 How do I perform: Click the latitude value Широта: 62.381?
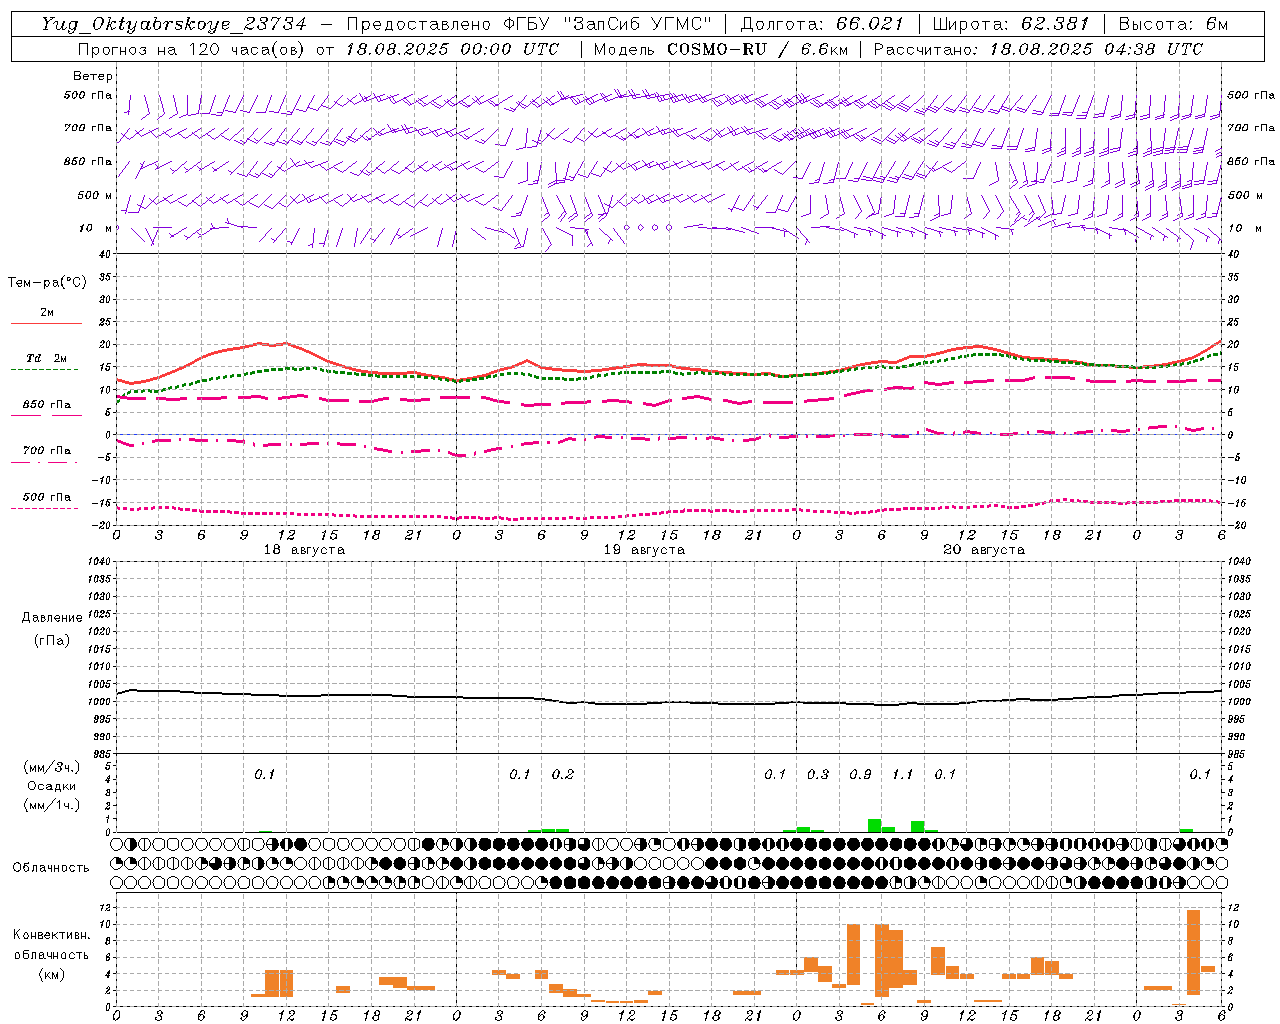pyautogui.click(x=1011, y=24)
